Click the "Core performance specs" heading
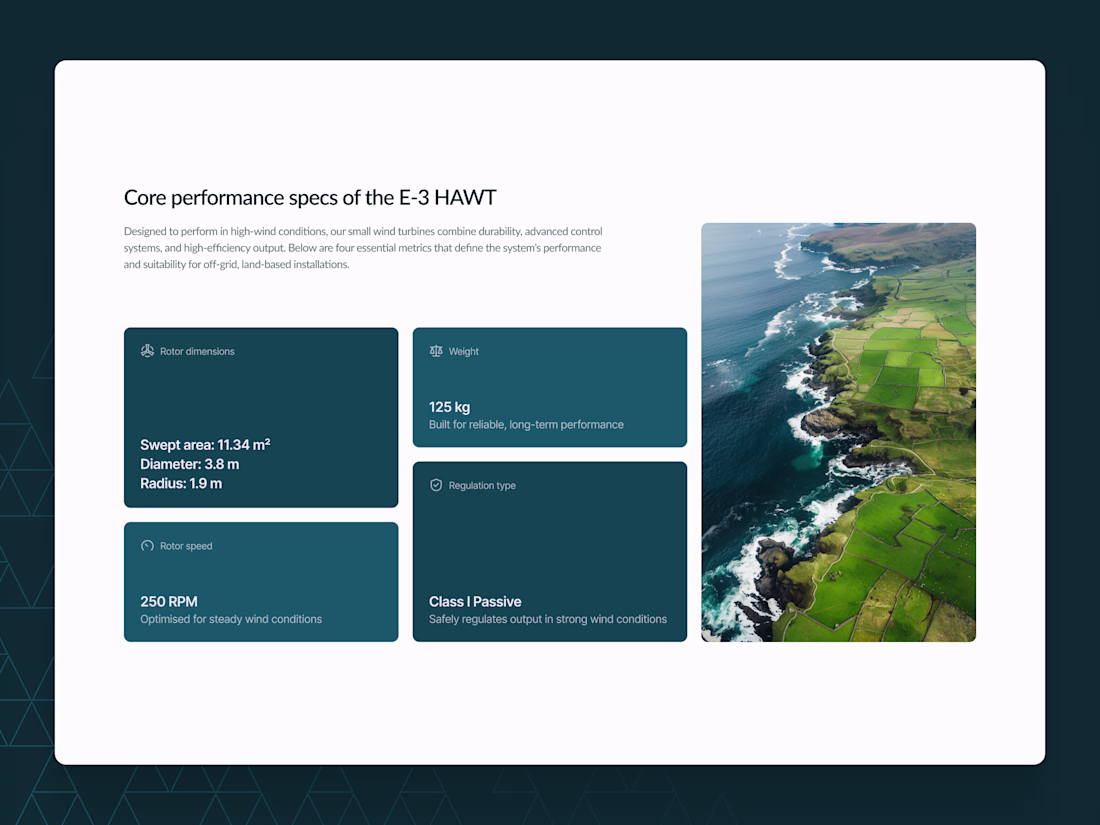 (310, 198)
